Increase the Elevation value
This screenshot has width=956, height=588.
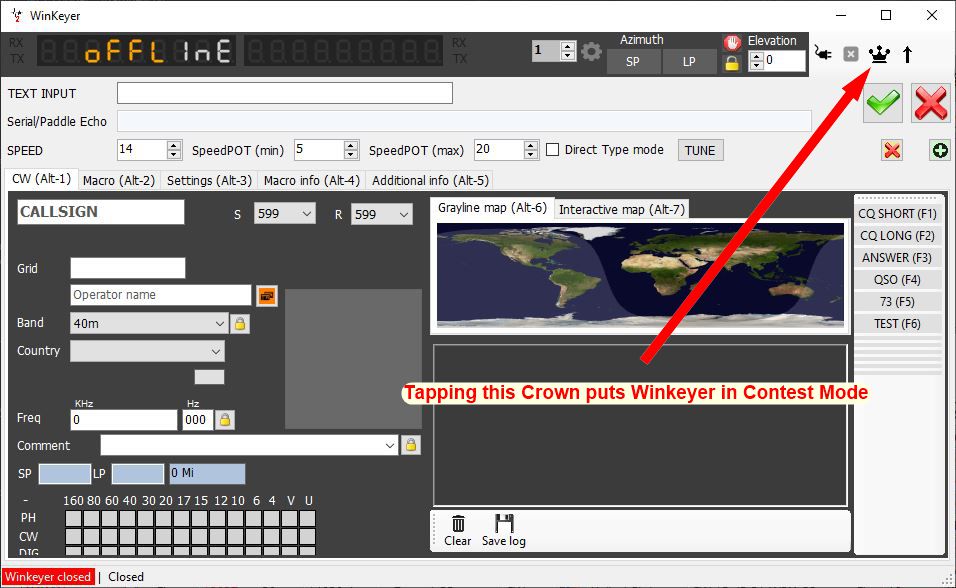(x=756, y=56)
